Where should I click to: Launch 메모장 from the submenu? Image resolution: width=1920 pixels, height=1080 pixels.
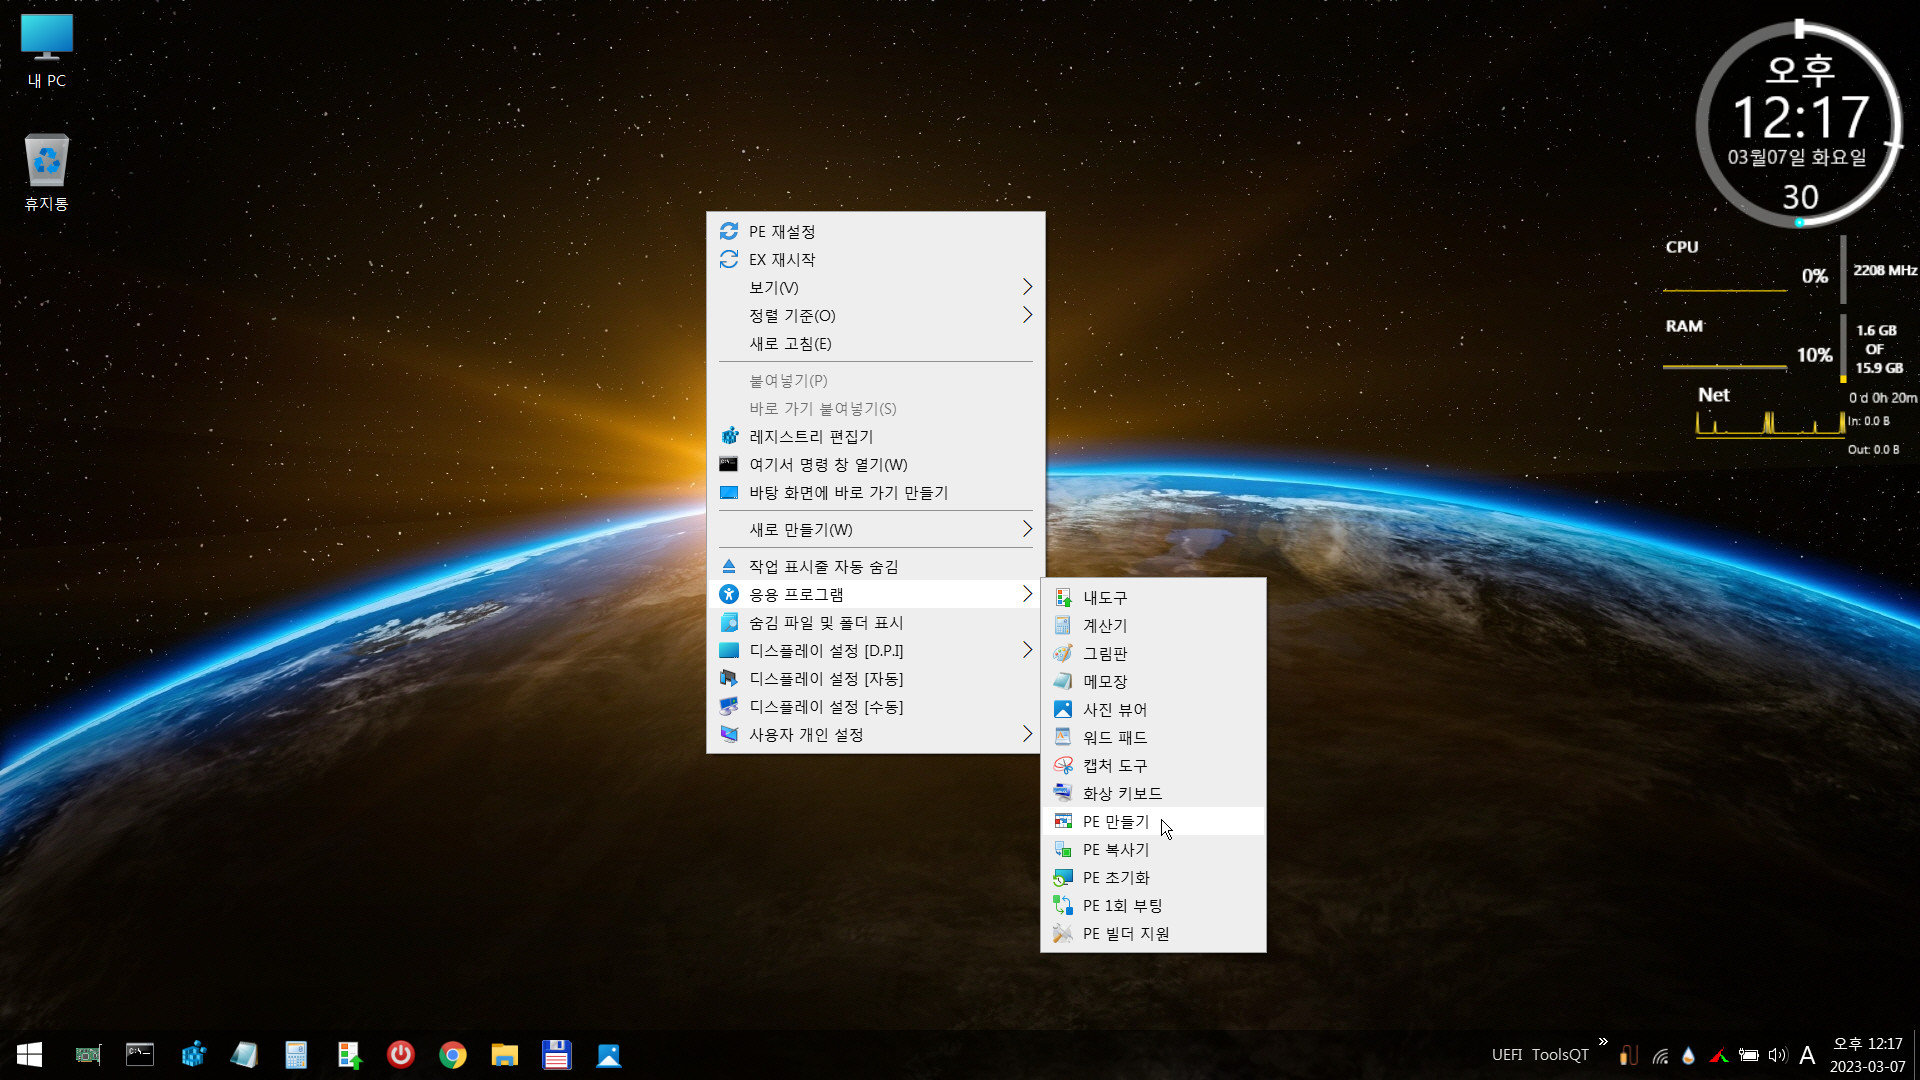point(1153,681)
